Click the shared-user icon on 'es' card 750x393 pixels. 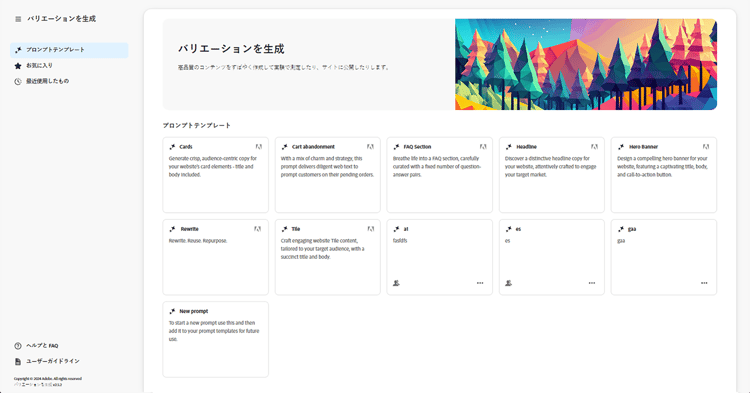point(508,283)
